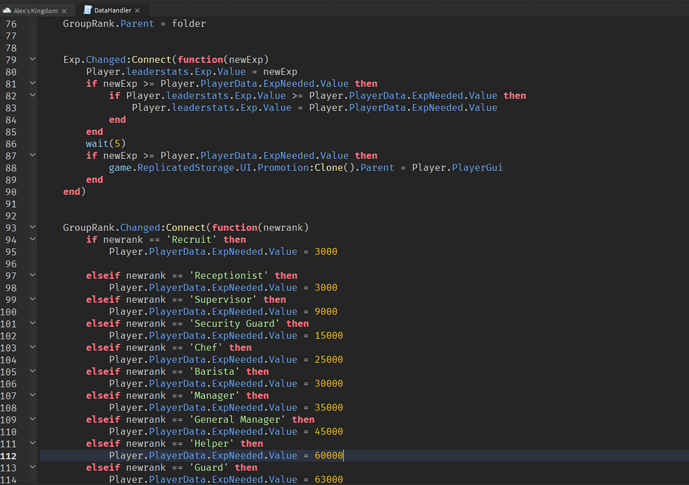Collapse the 'Manager' elseif at line 107

[x=32, y=396]
